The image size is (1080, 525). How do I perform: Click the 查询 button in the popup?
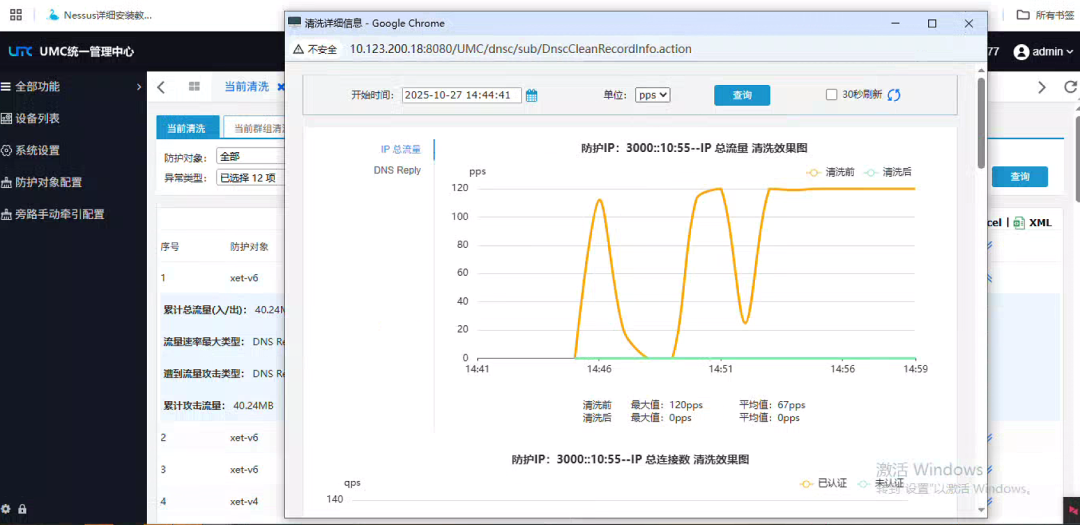(x=741, y=95)
